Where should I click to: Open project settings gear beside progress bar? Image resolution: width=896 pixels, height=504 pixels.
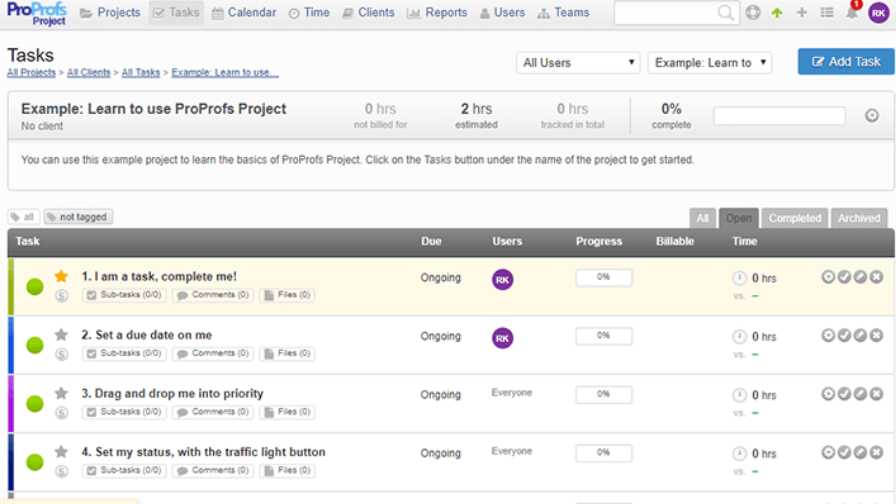tap(871, 115)
